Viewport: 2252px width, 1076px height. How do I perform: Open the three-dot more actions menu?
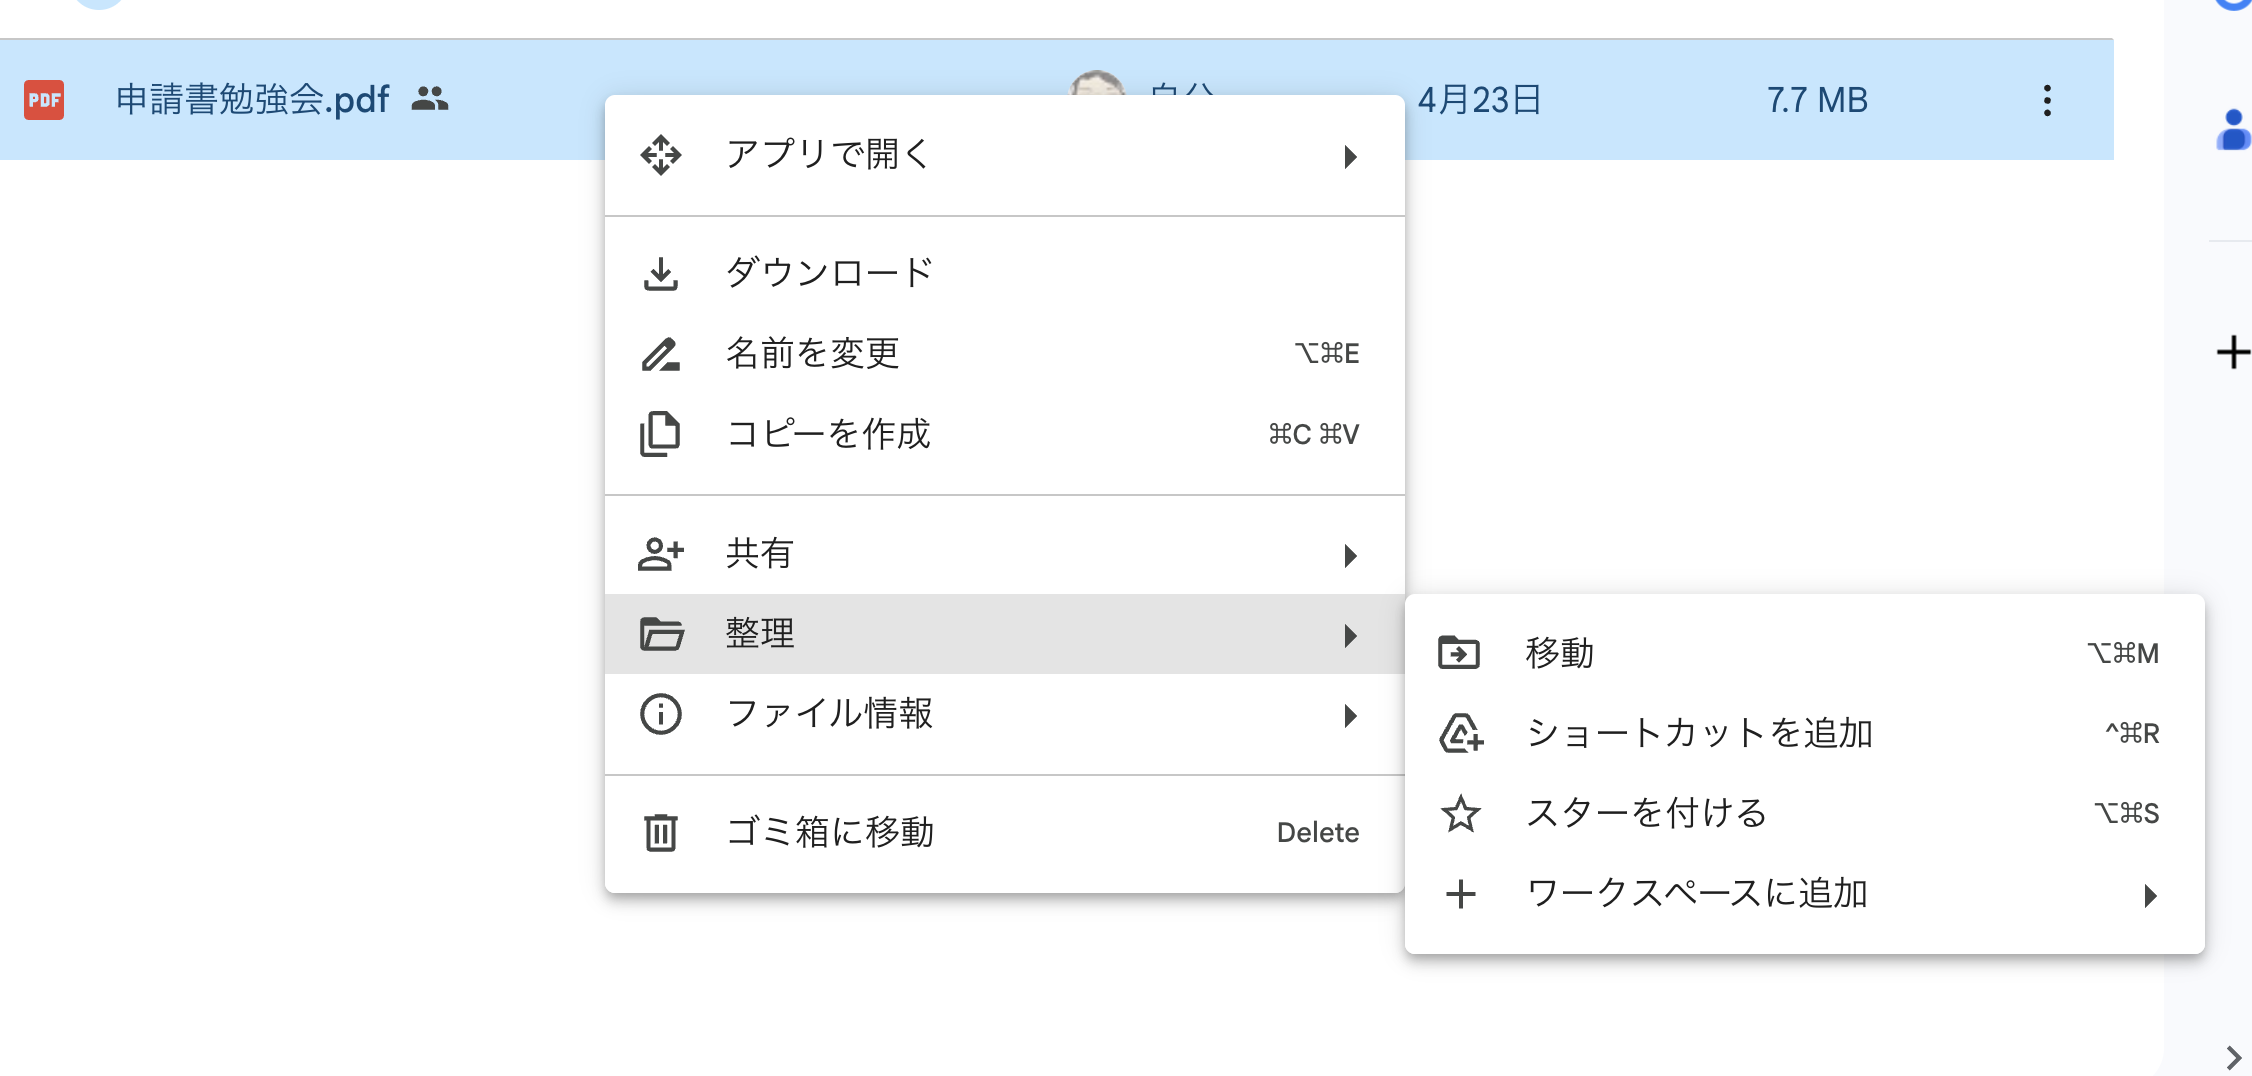click(x=2047, y=100)
